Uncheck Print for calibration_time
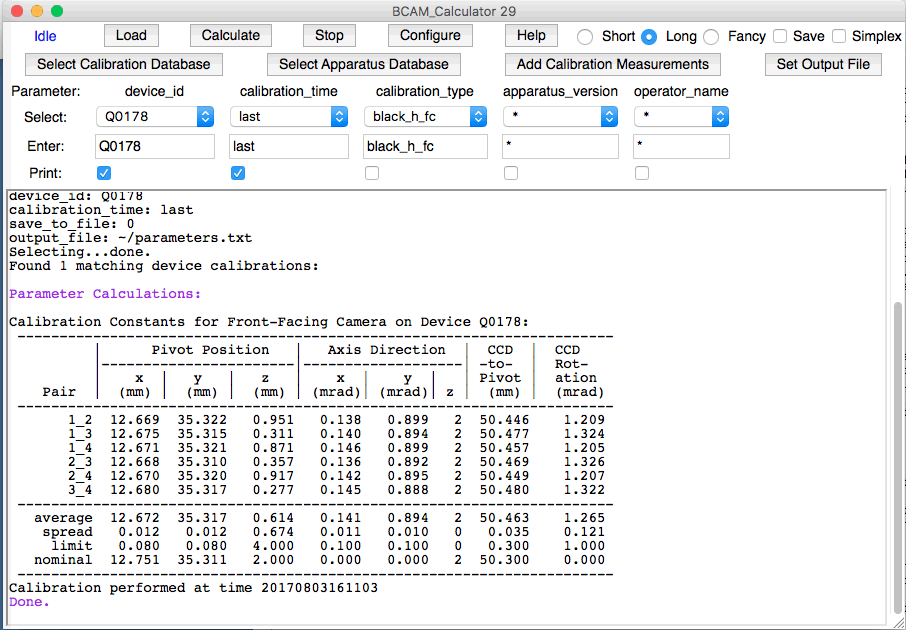This screenshot has height=630, width=906. [x=238, y=173]
